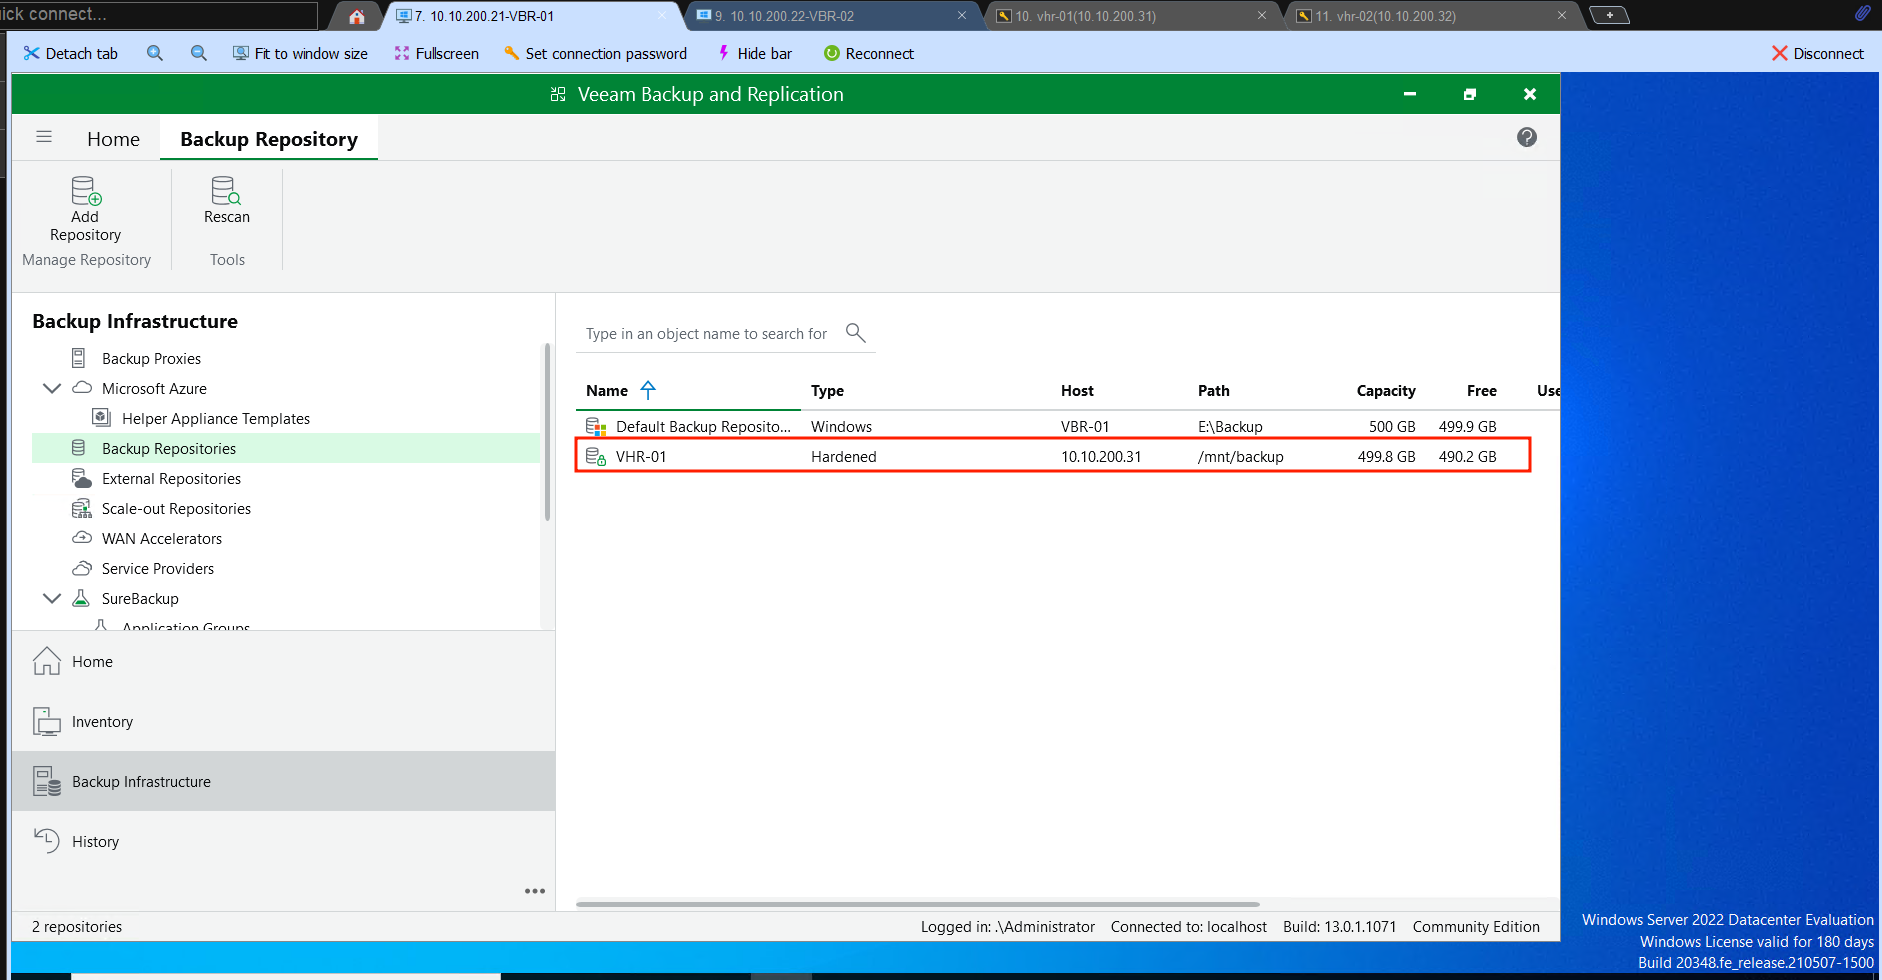Click the Default Backup Repository icon

pyautogui.click(x=596, y=426)
